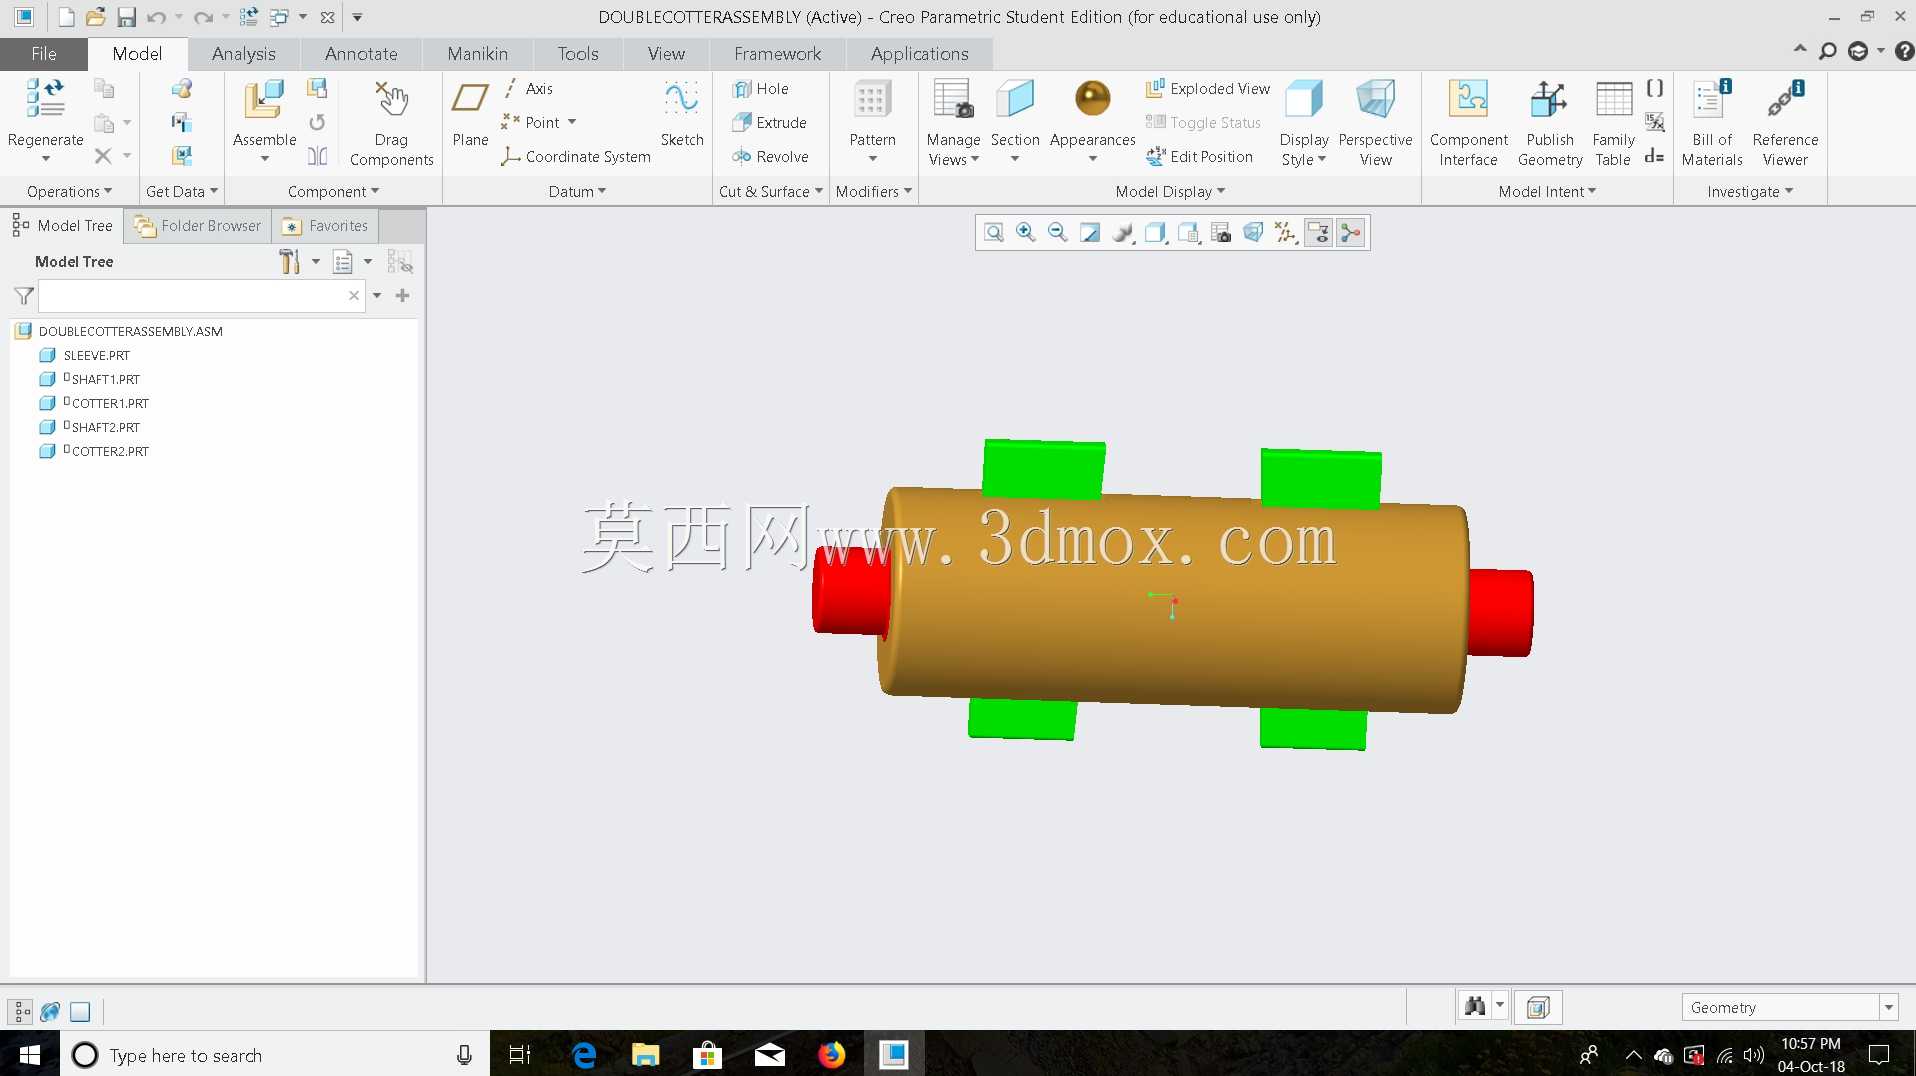The width and height of the screenshot is (1916, 1076).
Task: Click the Coordinate System button
Action: [576, 157]
